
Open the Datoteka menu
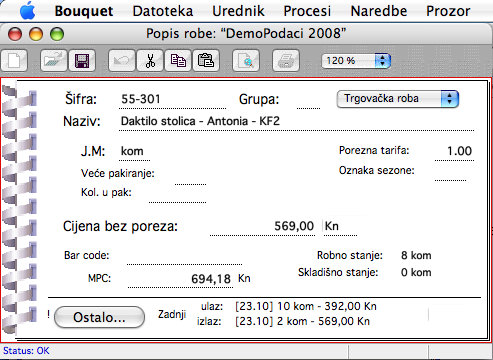[x=163, y=11]
